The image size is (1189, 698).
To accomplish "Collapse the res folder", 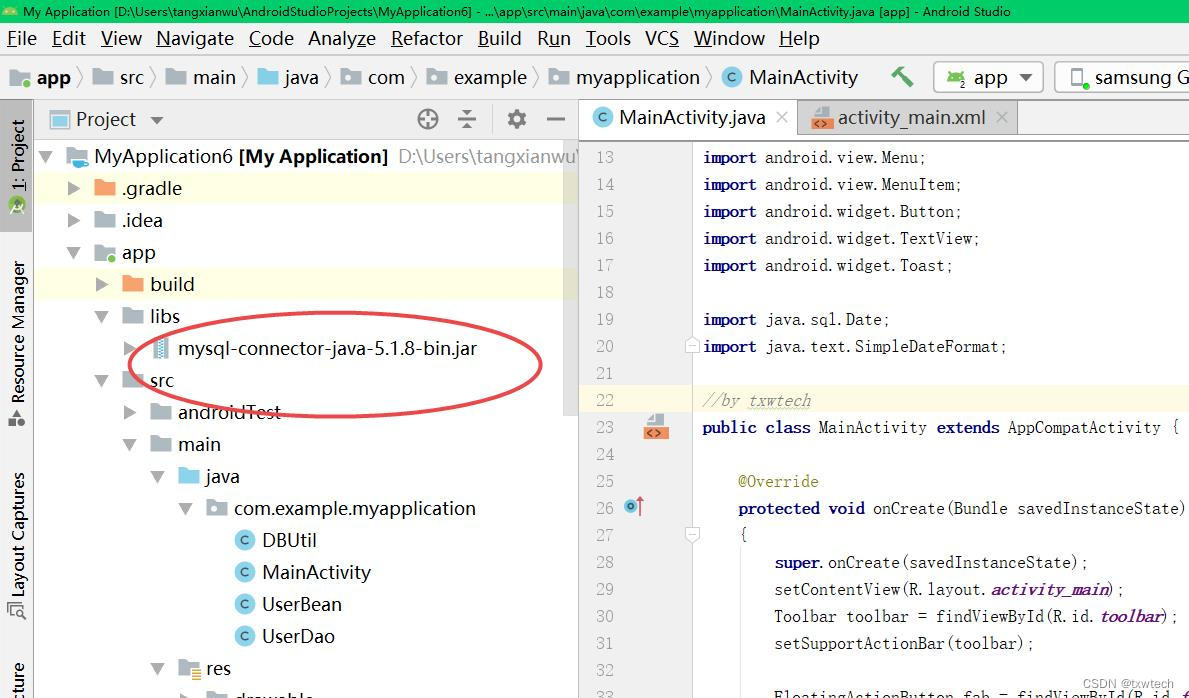I will click(x=158, y=668).
